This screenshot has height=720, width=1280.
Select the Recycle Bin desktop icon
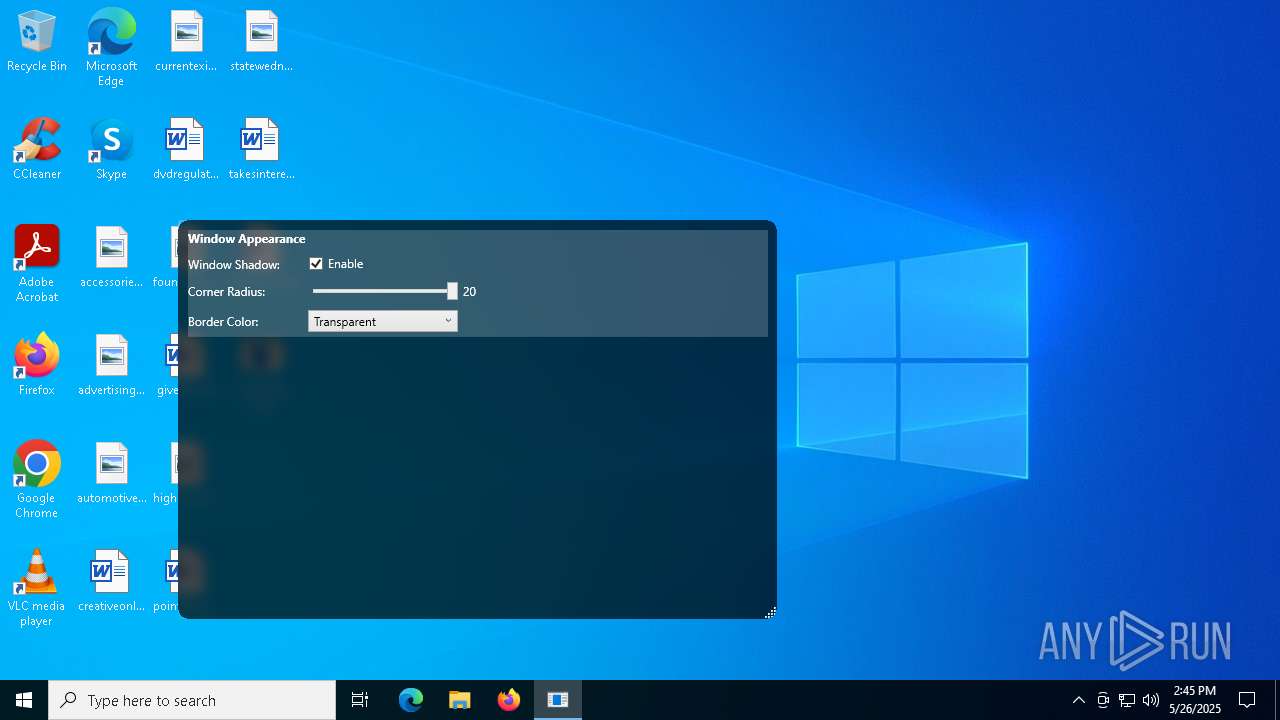pos(37,42)
